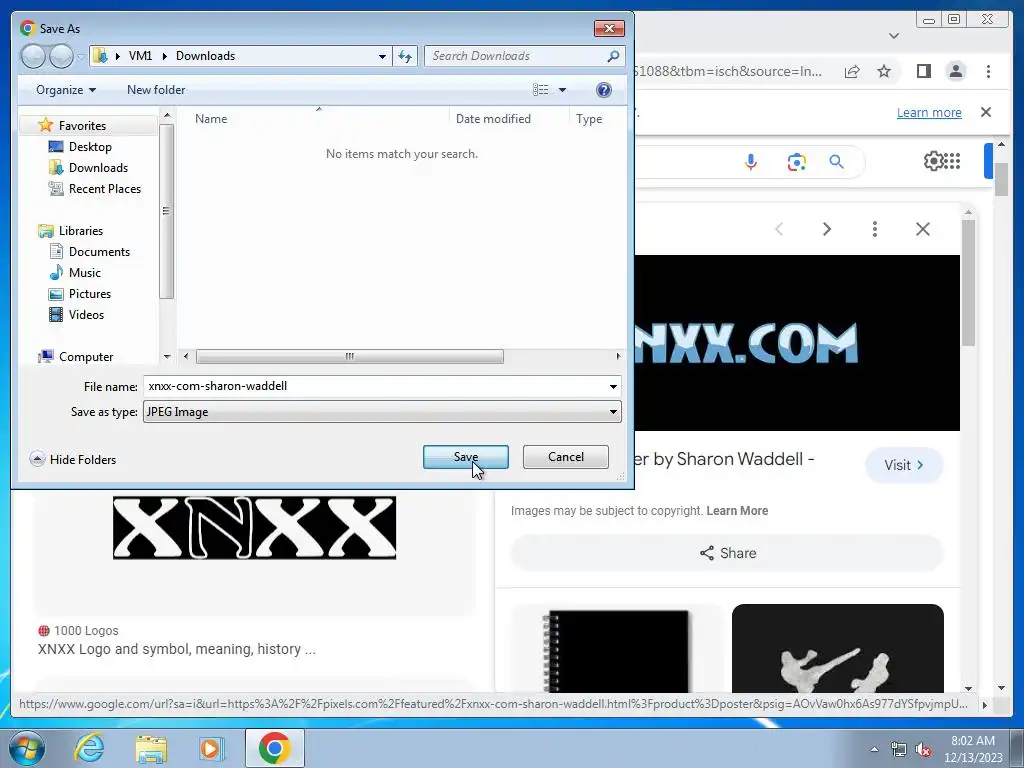Go to the next image in preview panel
The image size is (1024, 768).
point(827,229)
